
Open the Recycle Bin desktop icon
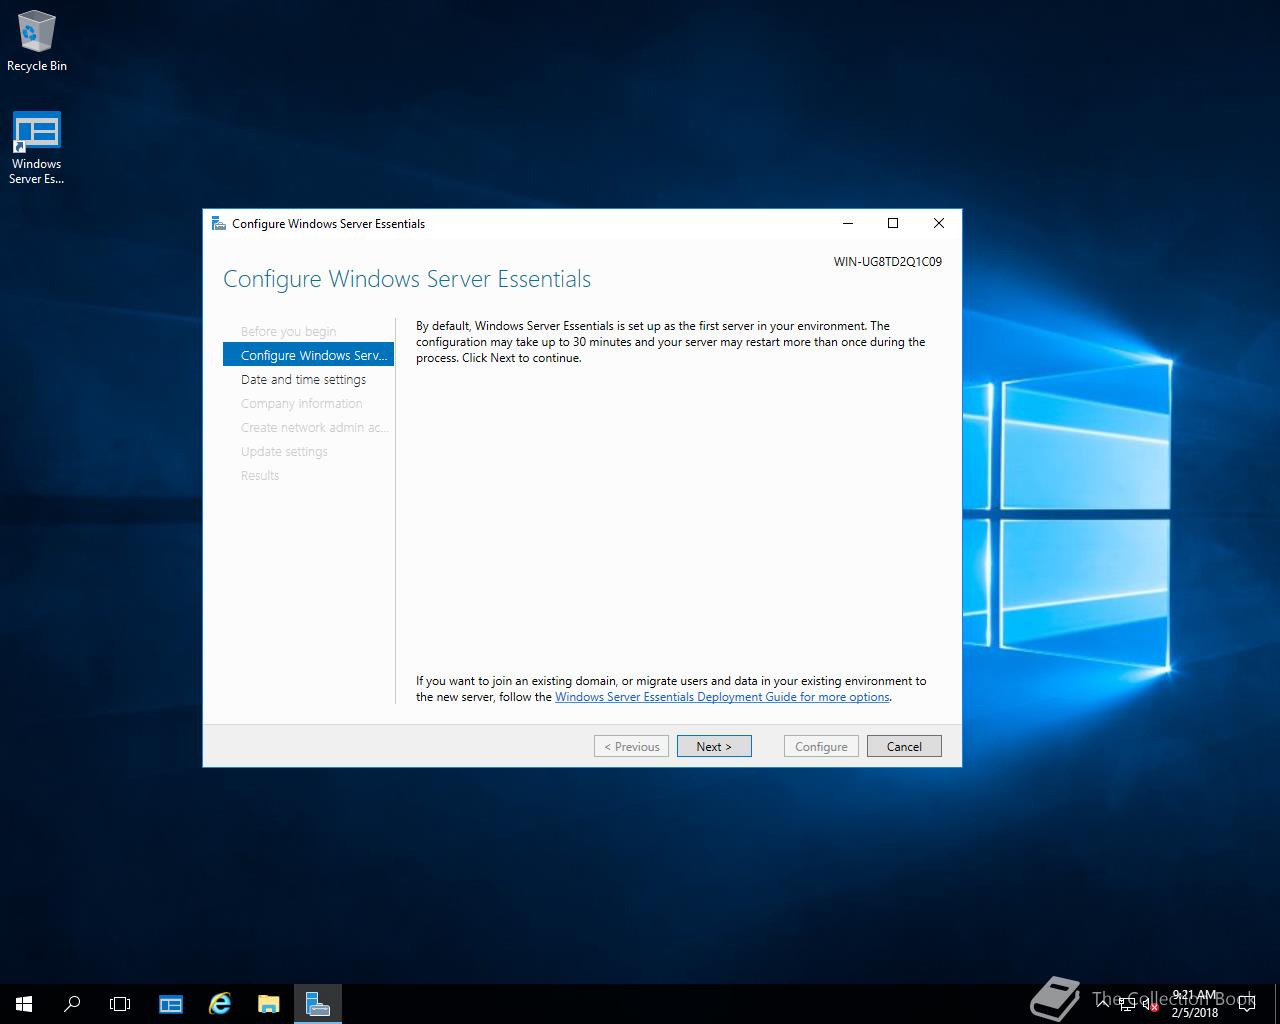pos(37,42)
